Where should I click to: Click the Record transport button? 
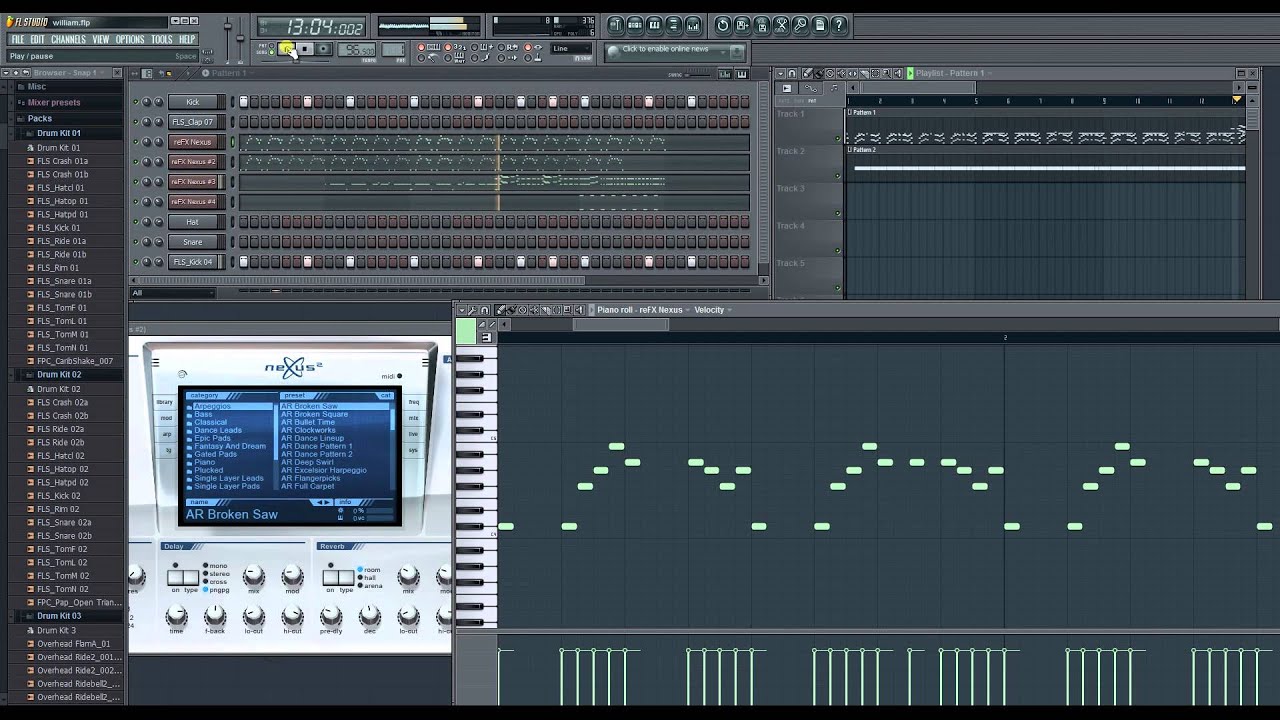point(323,49)
